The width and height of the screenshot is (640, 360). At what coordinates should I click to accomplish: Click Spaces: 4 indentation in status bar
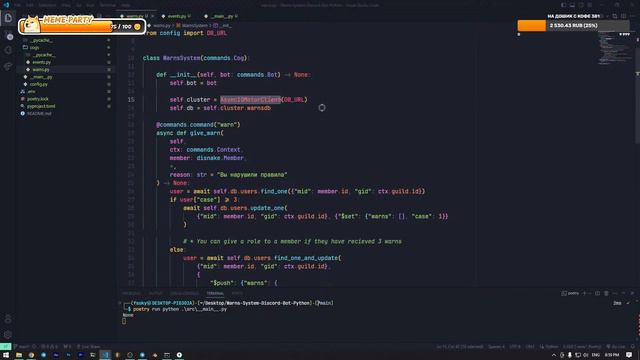(496, 347)
